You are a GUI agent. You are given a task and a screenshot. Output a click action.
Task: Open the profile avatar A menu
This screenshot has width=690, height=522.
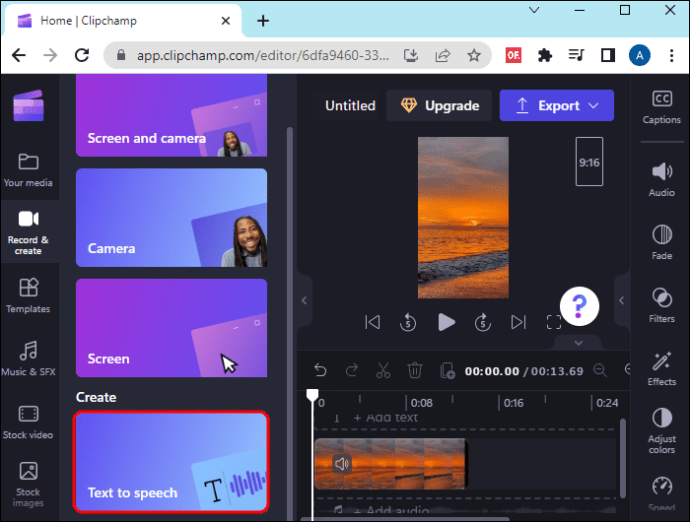(639, 55)
